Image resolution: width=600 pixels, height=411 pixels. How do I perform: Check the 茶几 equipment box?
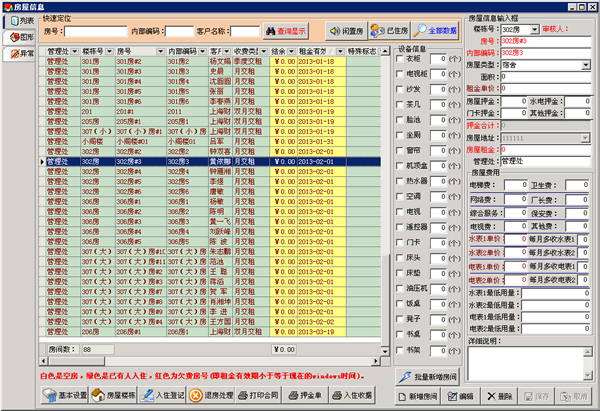pos(399,104)
